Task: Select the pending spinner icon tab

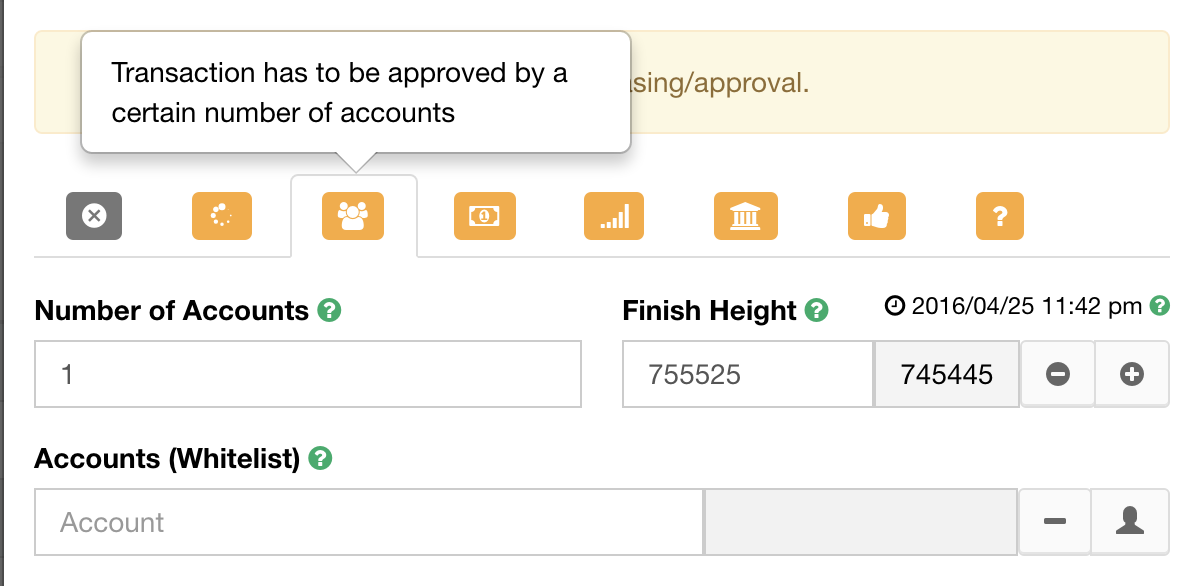Action: 222,215
